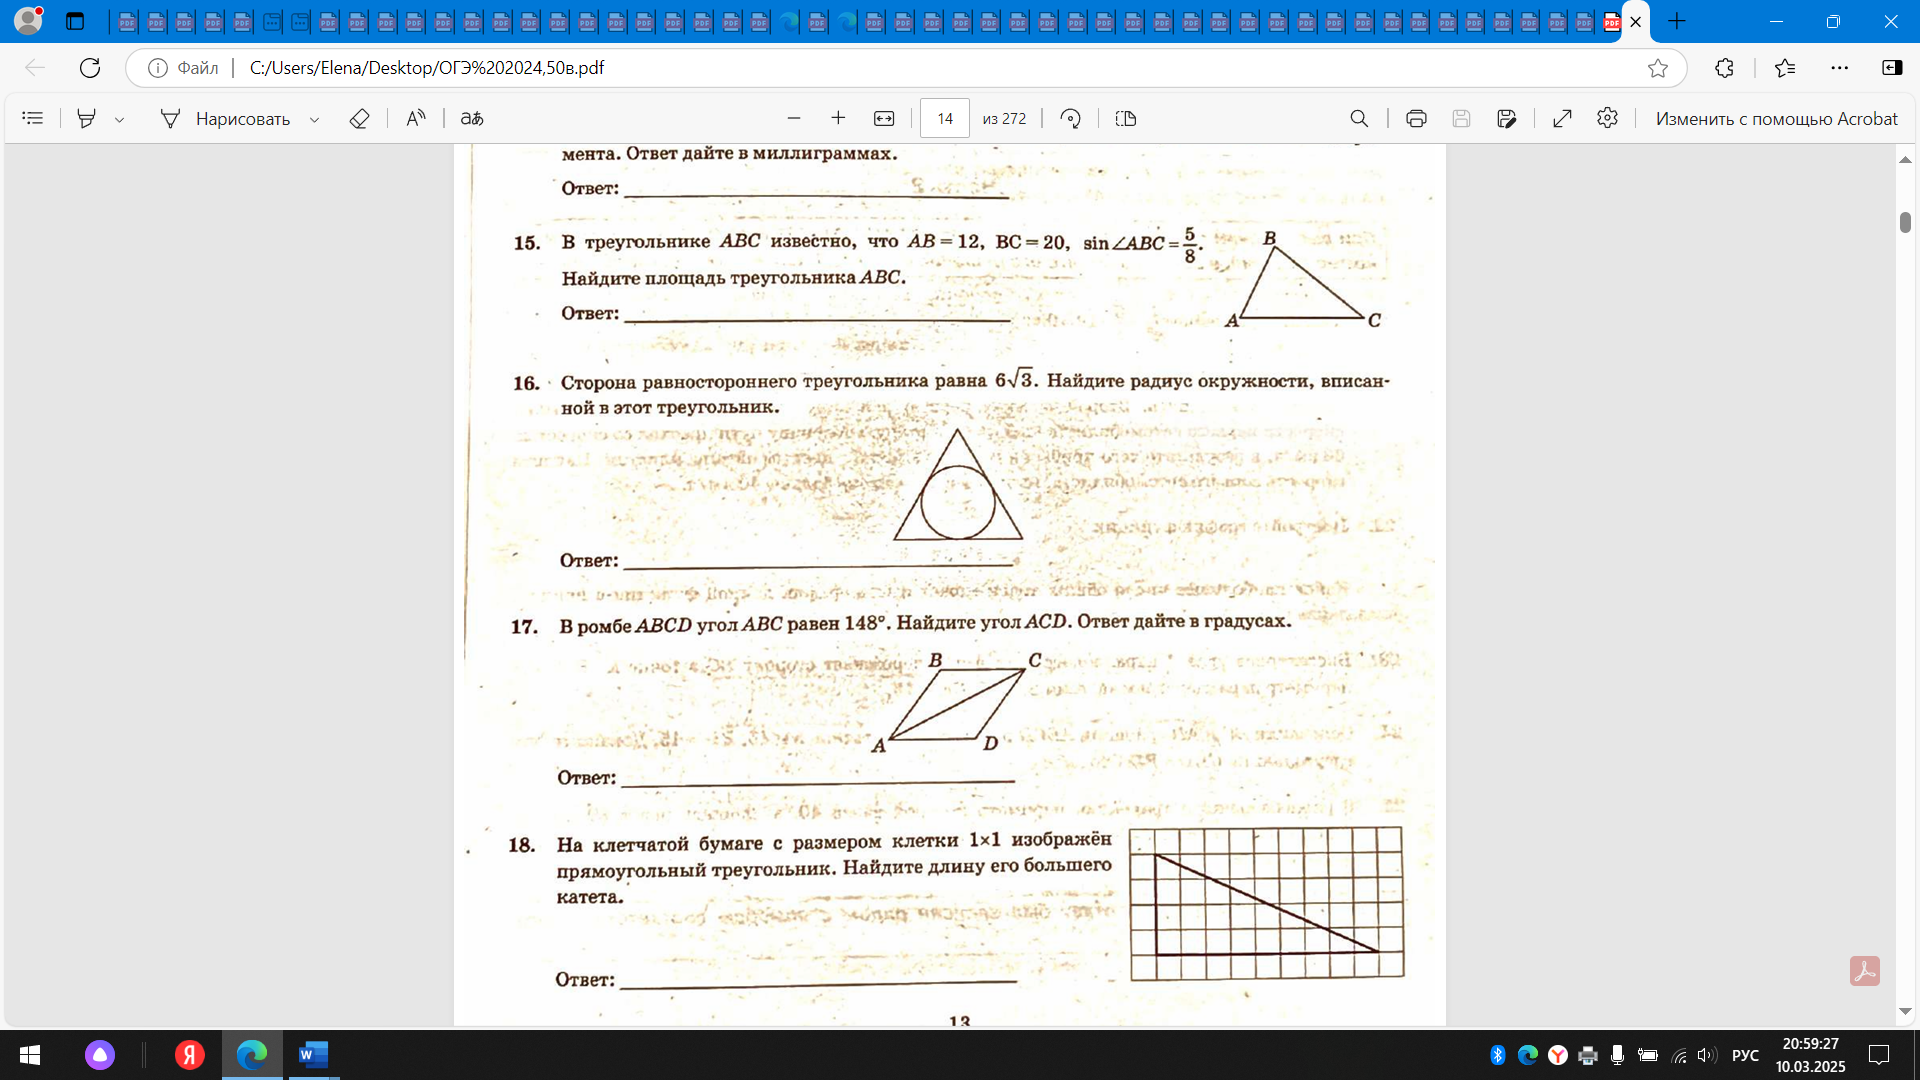Rotate the PDF page
The width and height of the screenshot is (1920, 1080).
1070,118
